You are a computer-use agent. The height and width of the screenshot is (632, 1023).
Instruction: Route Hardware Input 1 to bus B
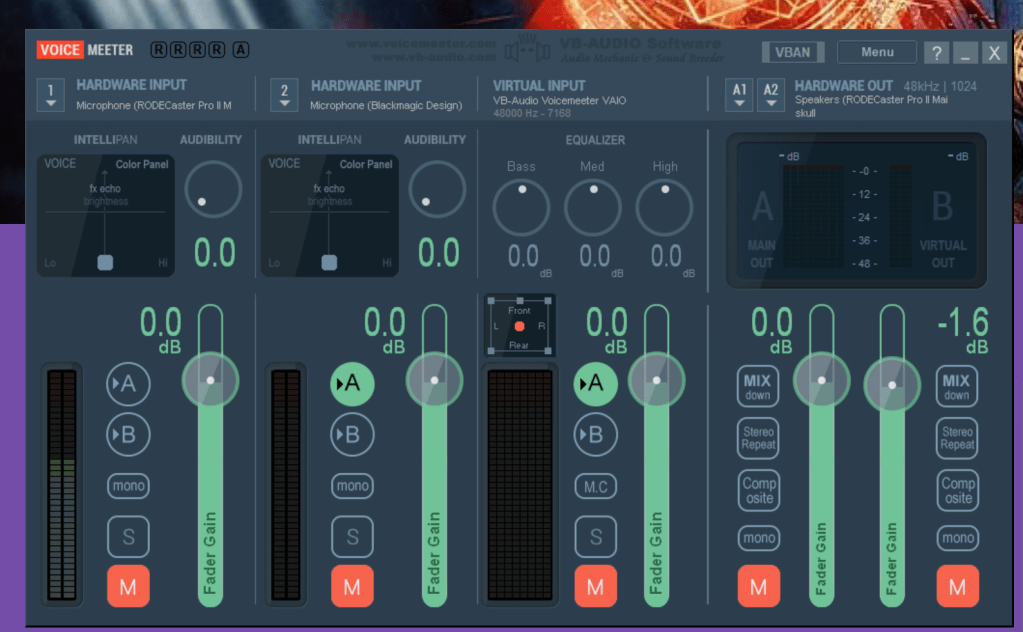(x=128, y=434)
